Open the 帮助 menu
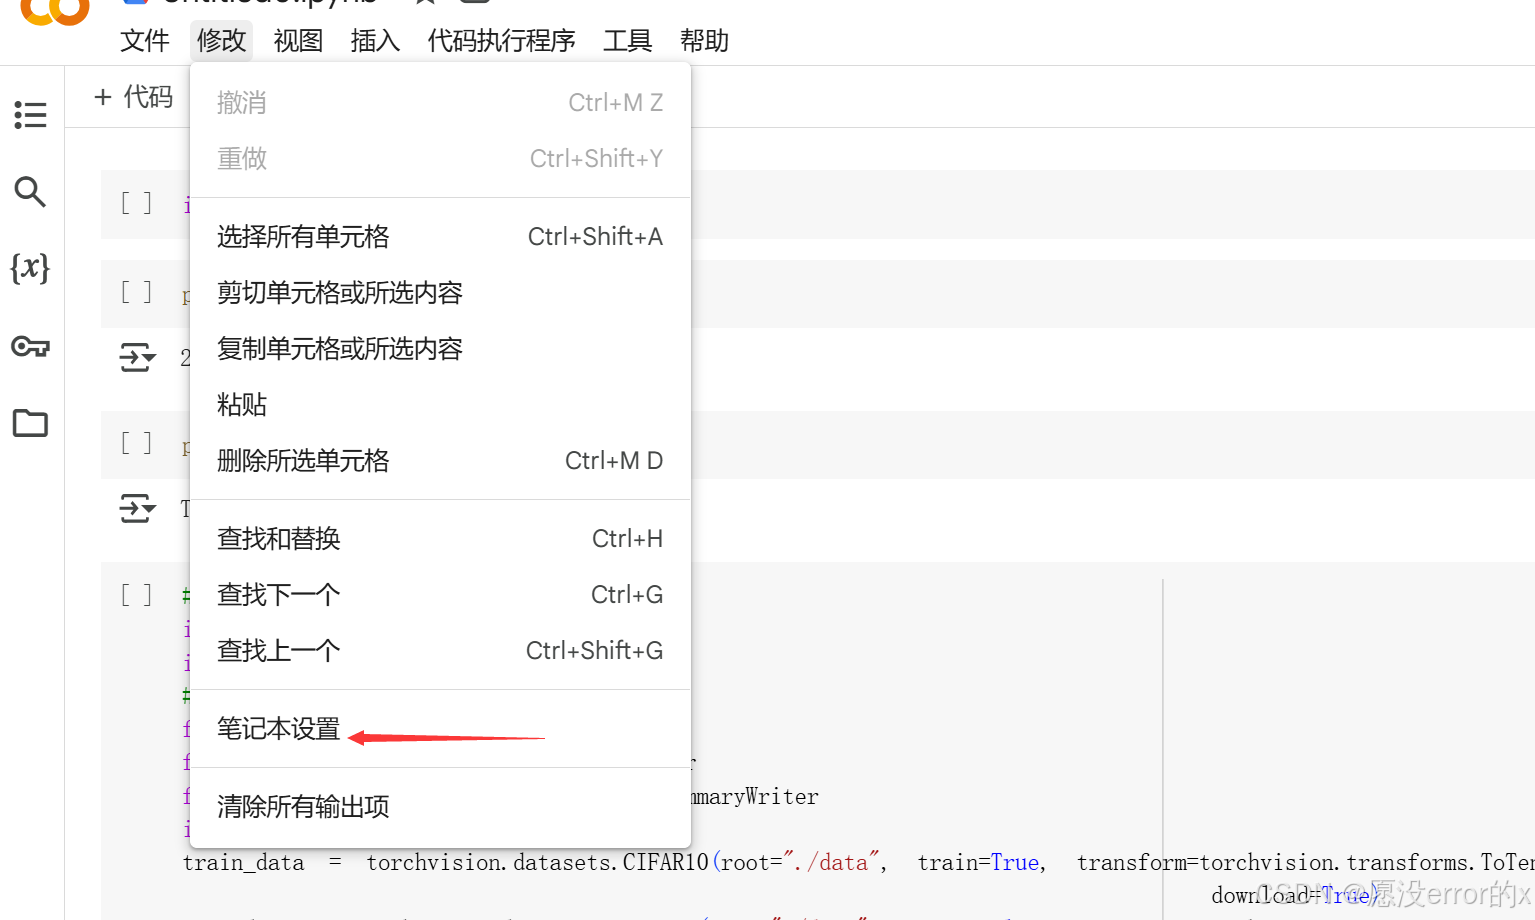 [x=703, y=40]
